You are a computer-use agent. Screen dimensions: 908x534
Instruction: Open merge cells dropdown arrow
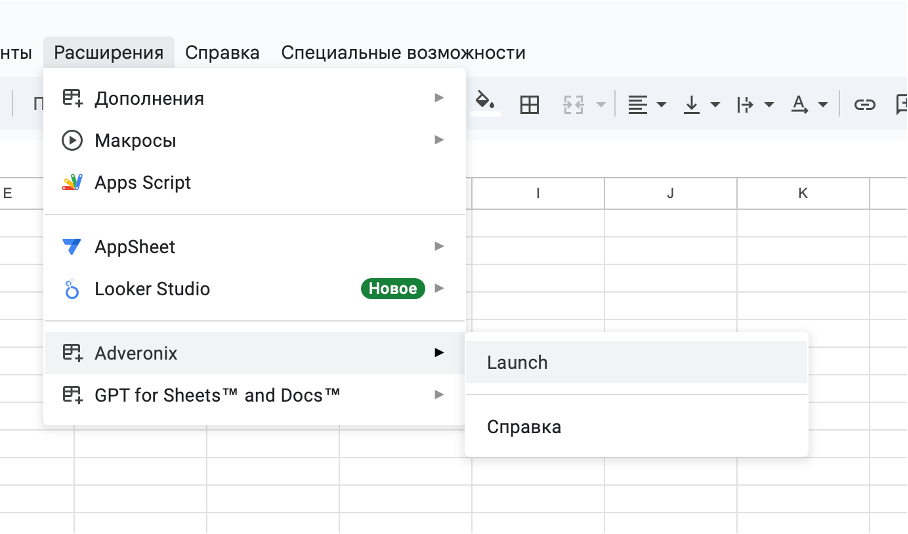point(601,105)
